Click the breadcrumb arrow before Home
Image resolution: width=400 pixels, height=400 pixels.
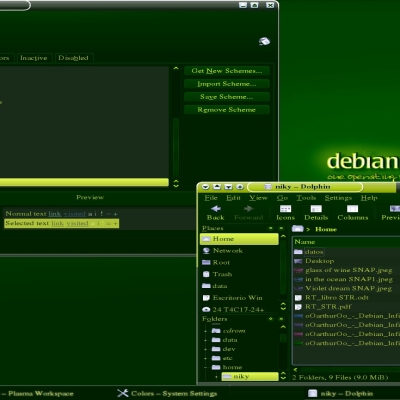[x=308, y=229]
